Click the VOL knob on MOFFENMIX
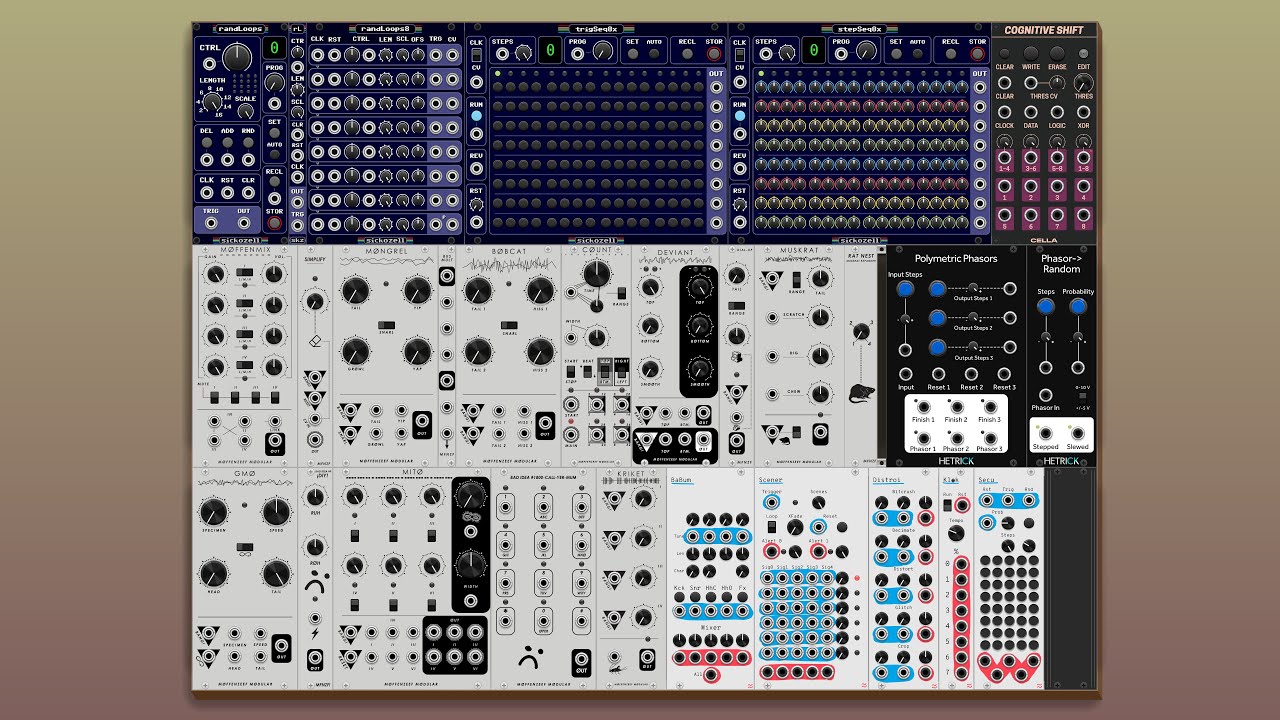 [x=274, y=276]
